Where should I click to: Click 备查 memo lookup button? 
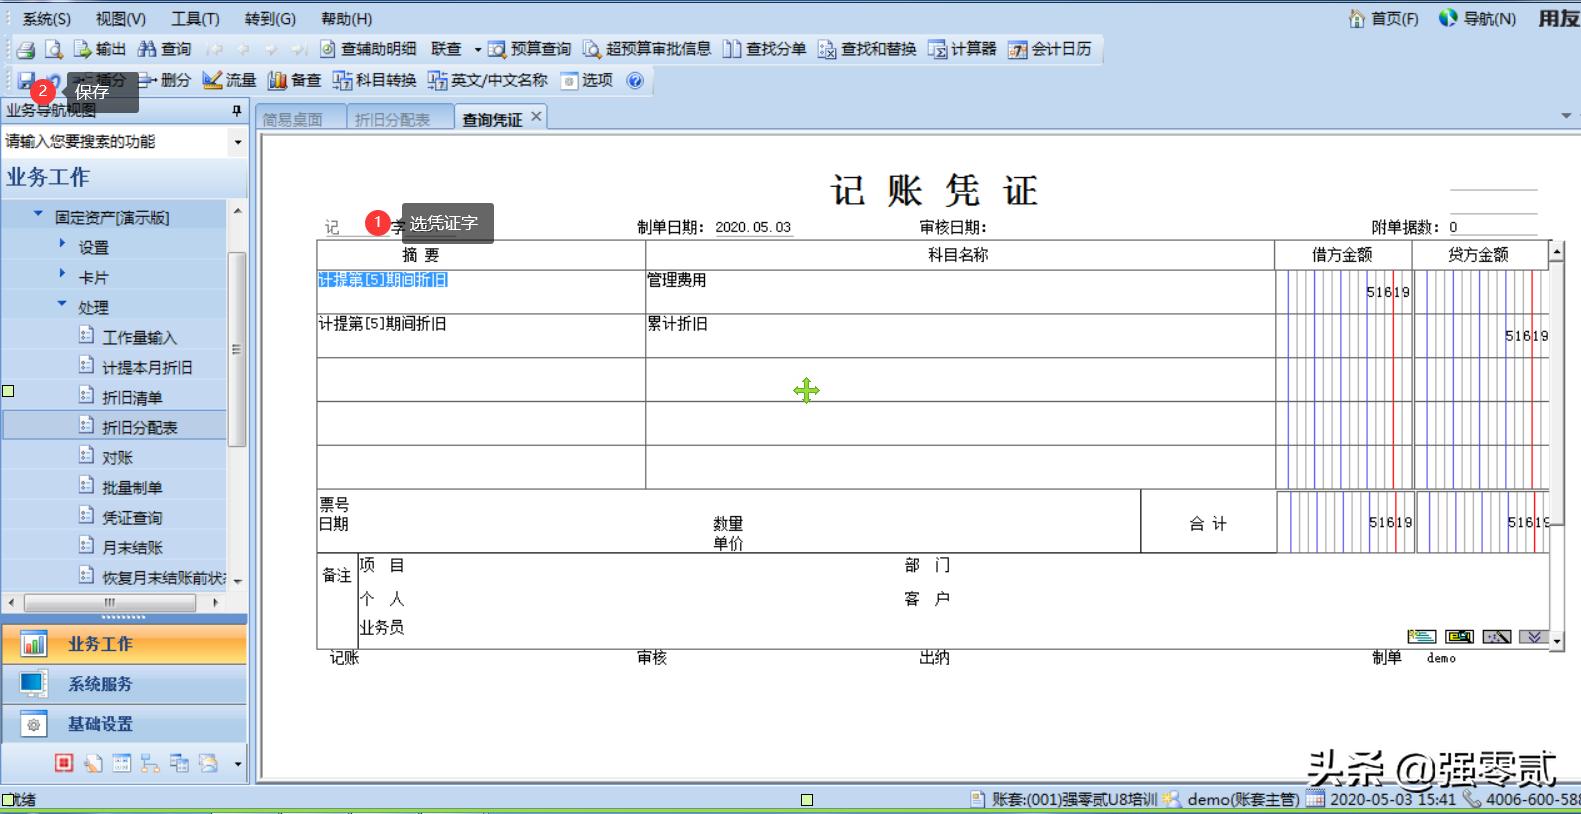[294, 80]
